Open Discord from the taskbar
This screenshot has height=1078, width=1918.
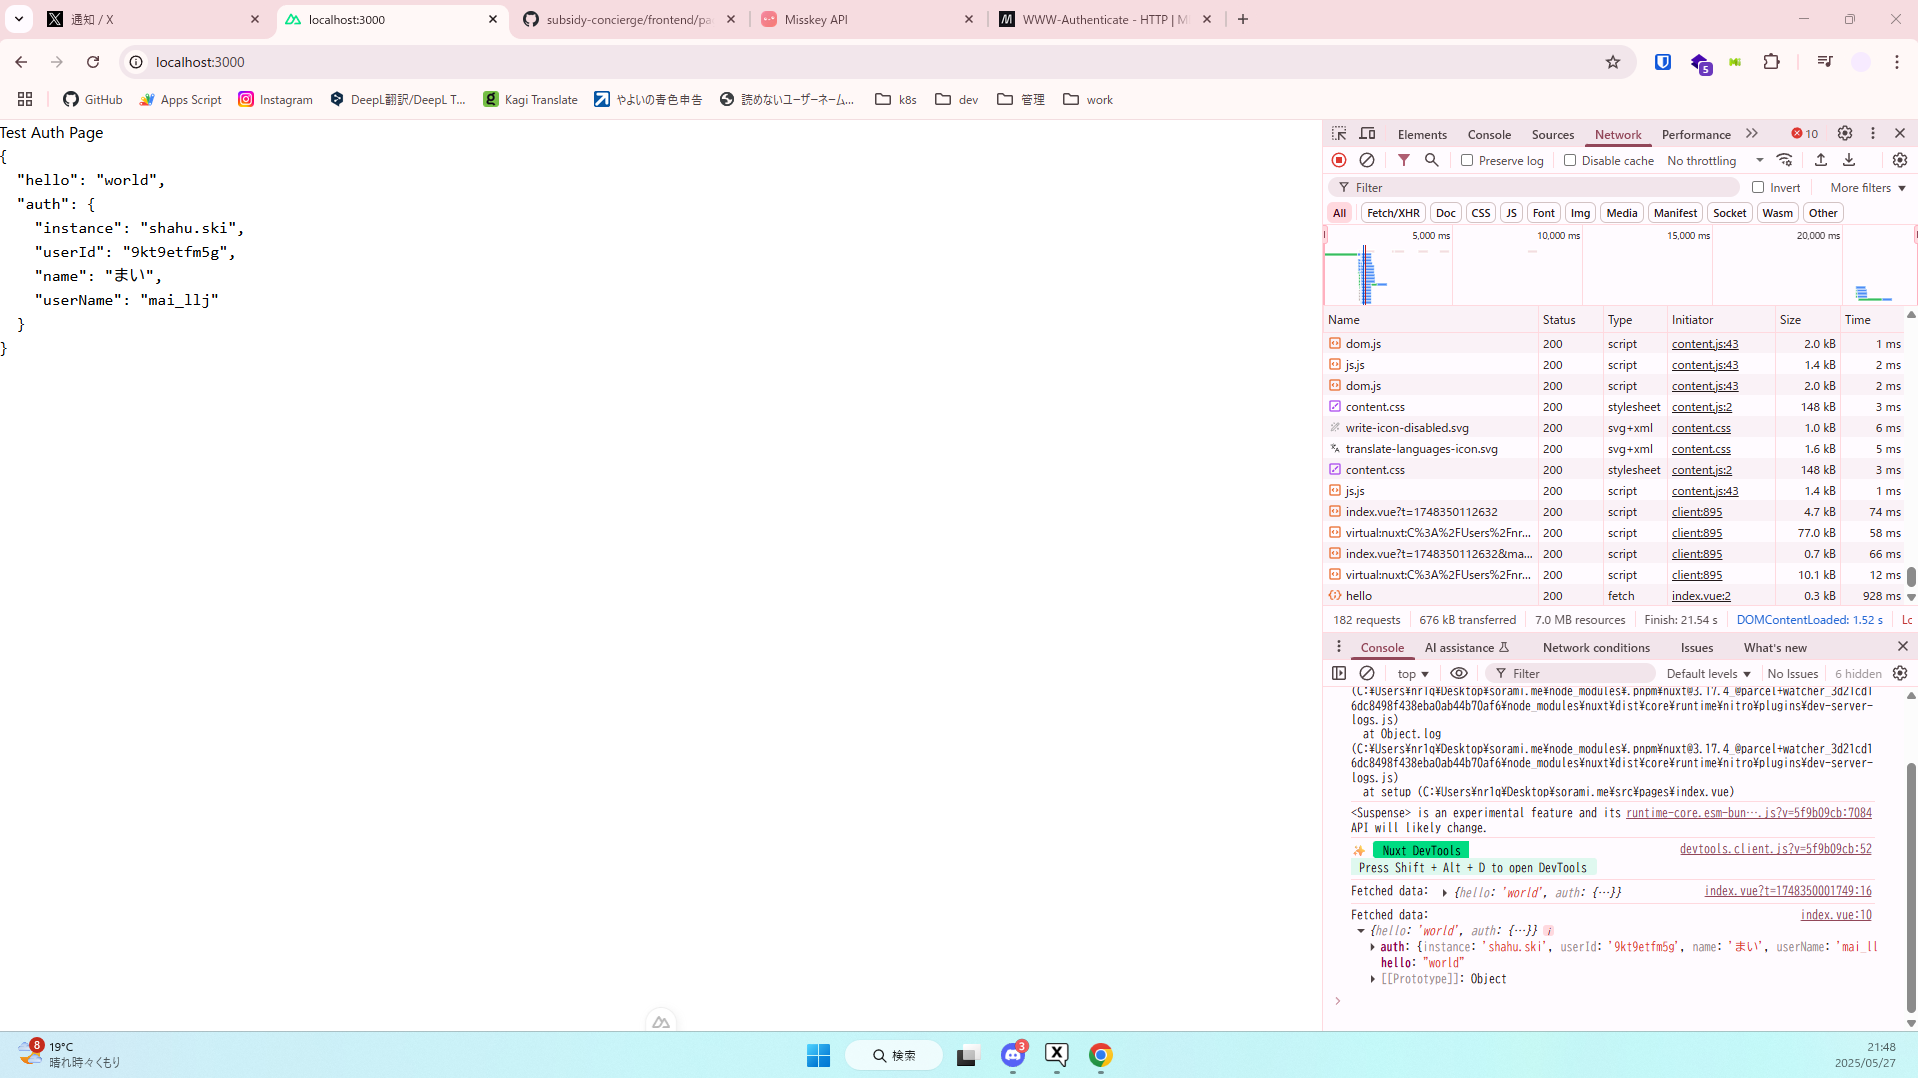[x=1013, y=1055]
